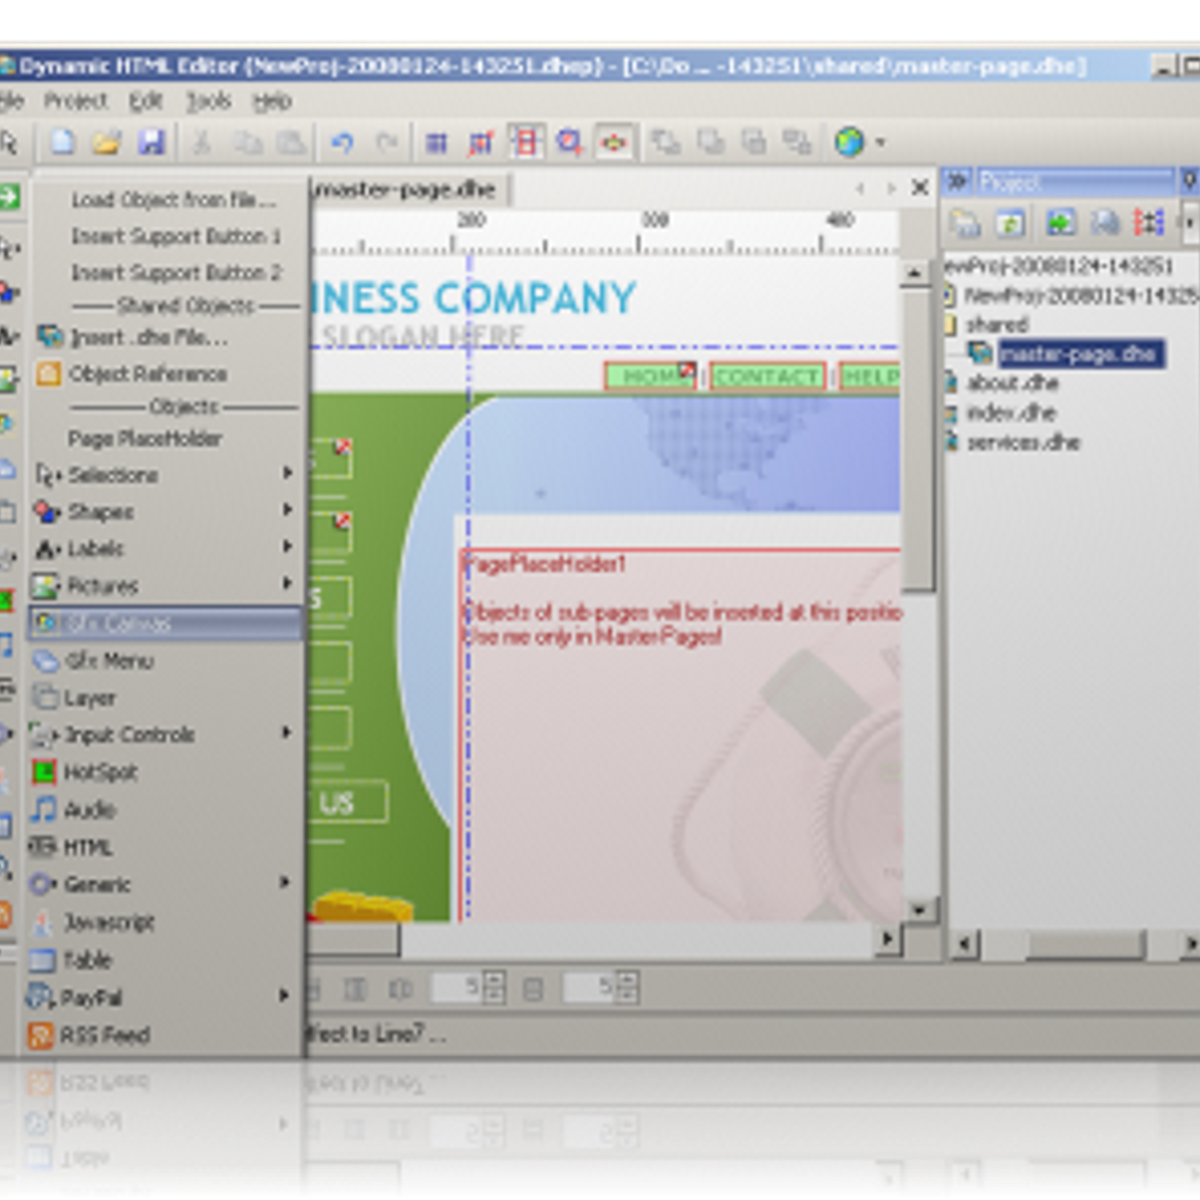This screenshot has height=1200, width=1200.
Task: Save the project with the floppy disk icon
Action: click(151, 143)
